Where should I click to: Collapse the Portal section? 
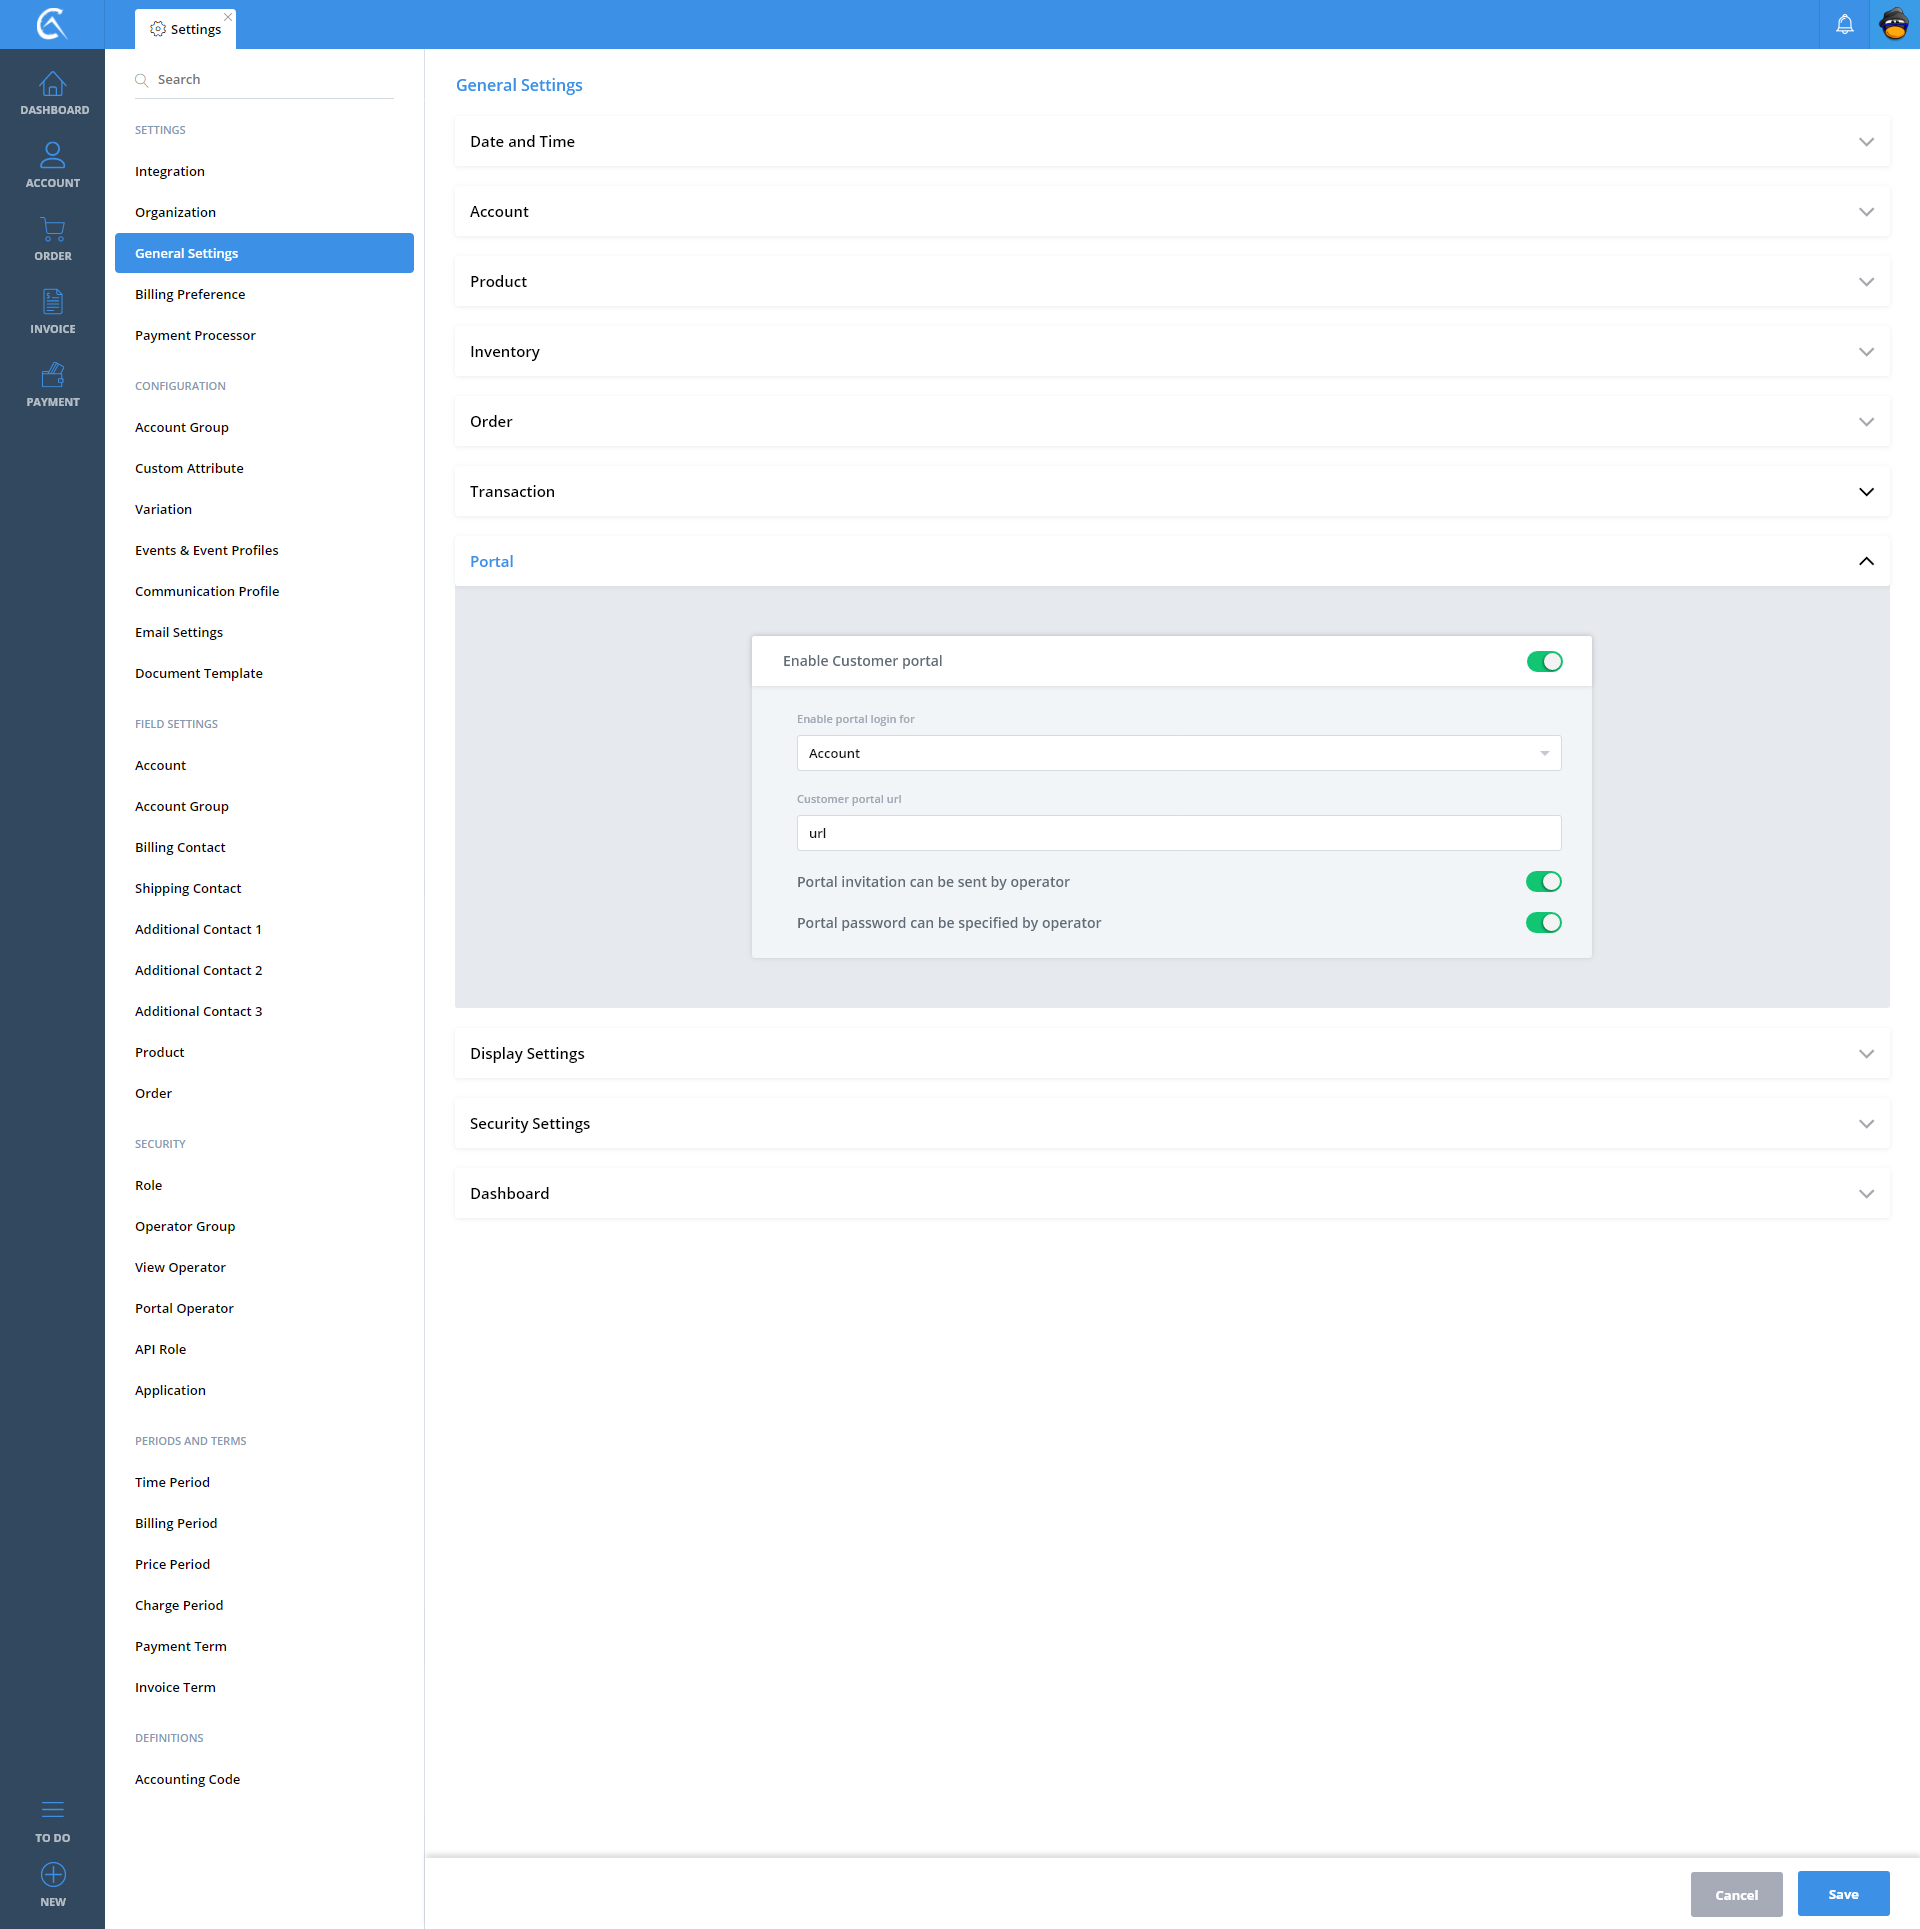point(1865,562)
